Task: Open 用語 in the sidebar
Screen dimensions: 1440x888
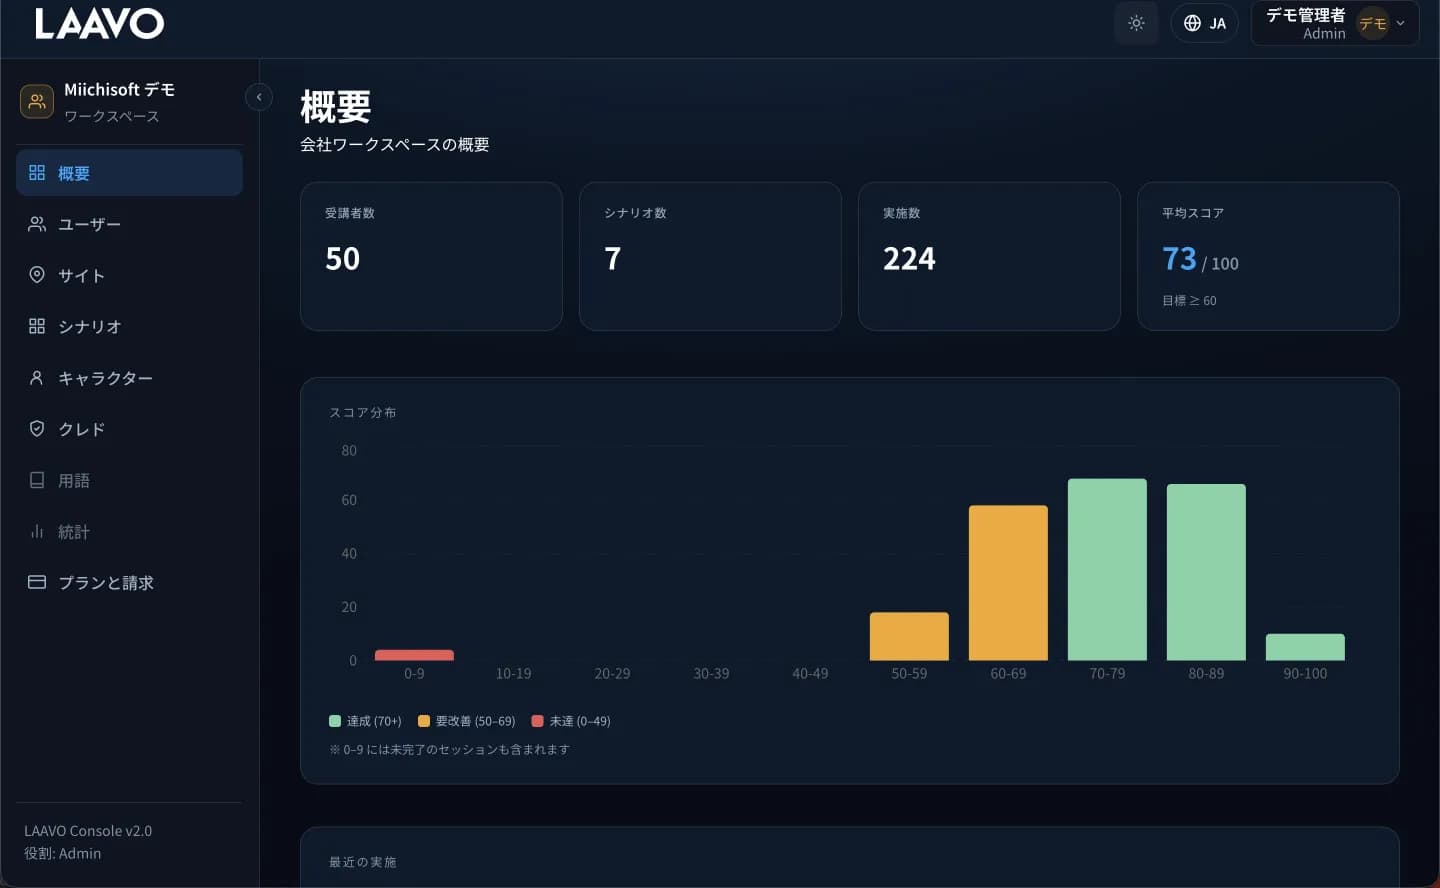Action: point(129,480)
